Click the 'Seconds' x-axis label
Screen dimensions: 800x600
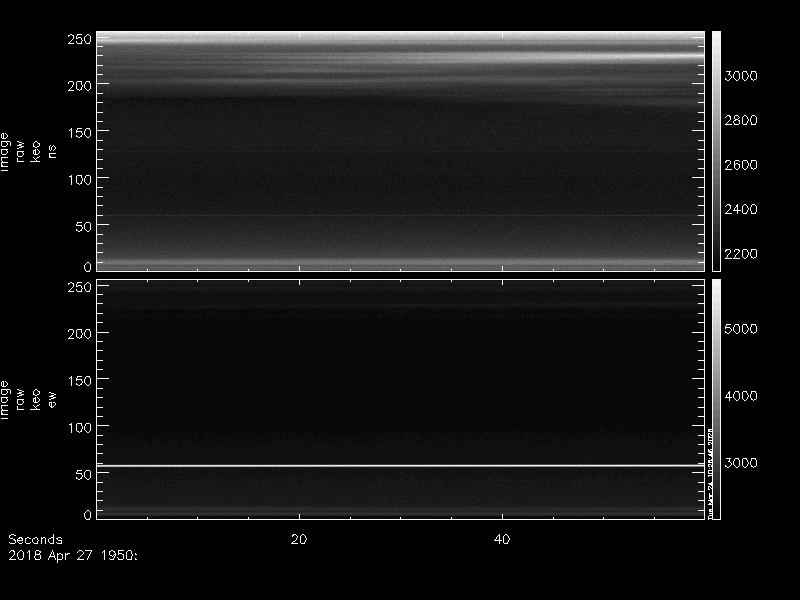click(35, 539)
